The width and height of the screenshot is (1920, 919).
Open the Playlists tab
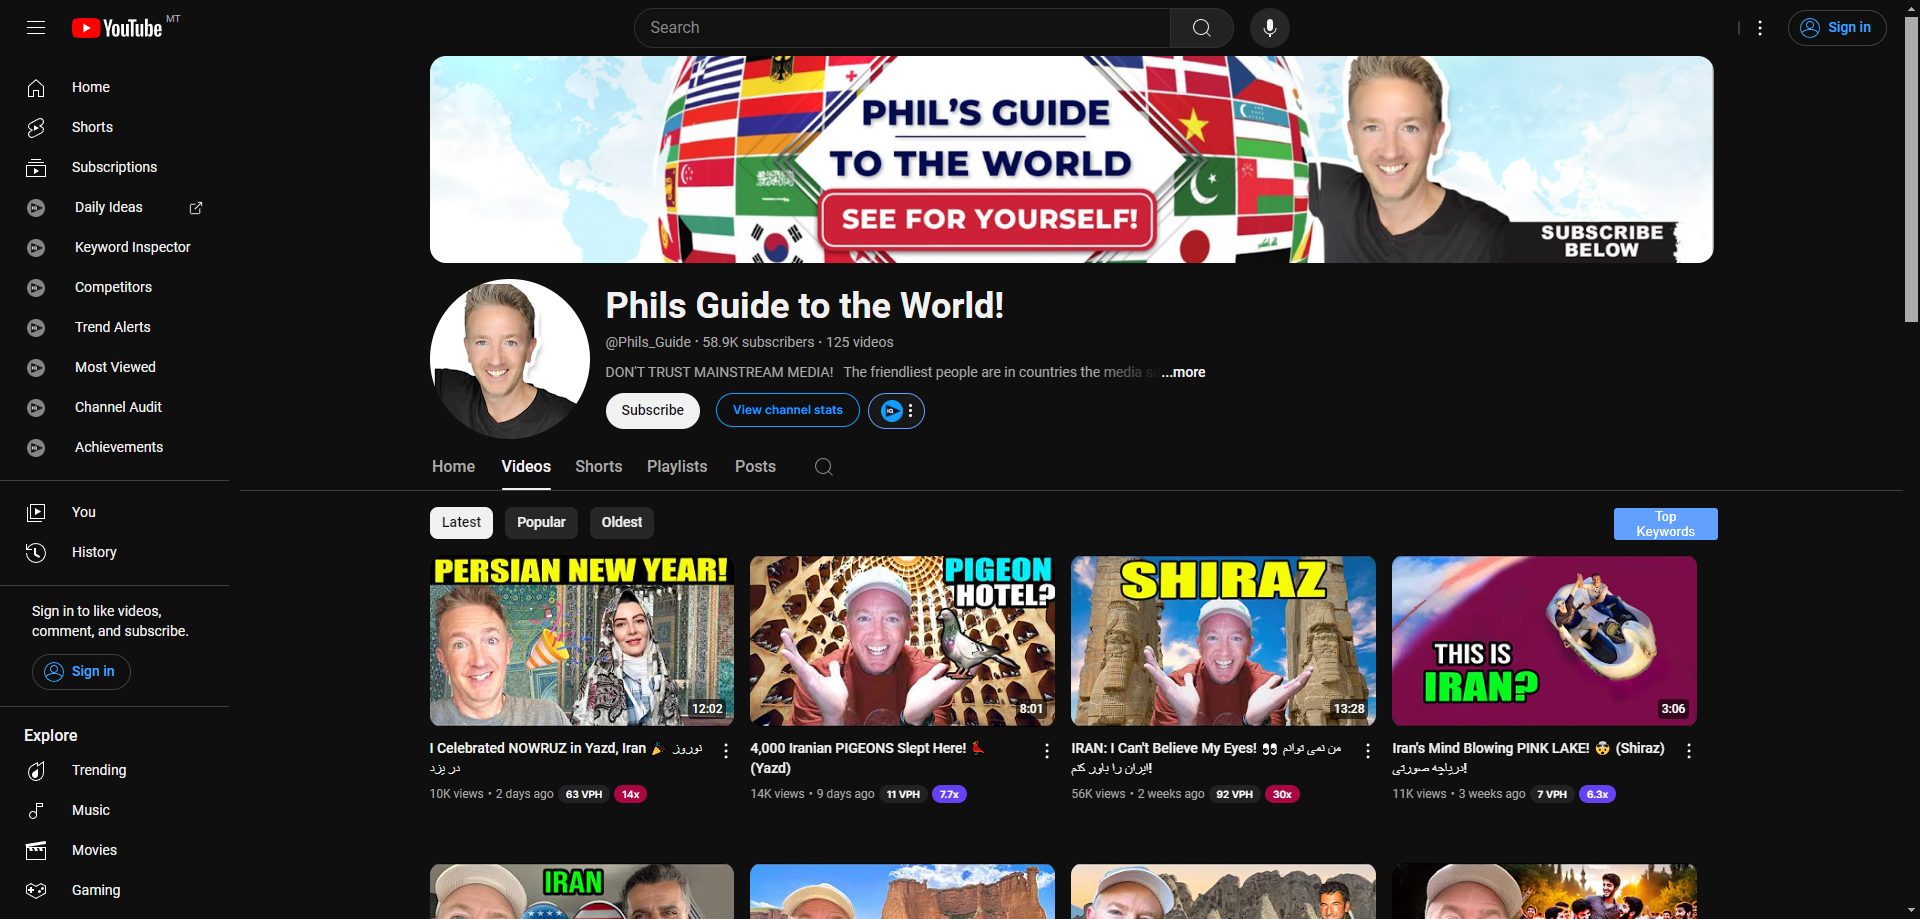coord(677,467)
